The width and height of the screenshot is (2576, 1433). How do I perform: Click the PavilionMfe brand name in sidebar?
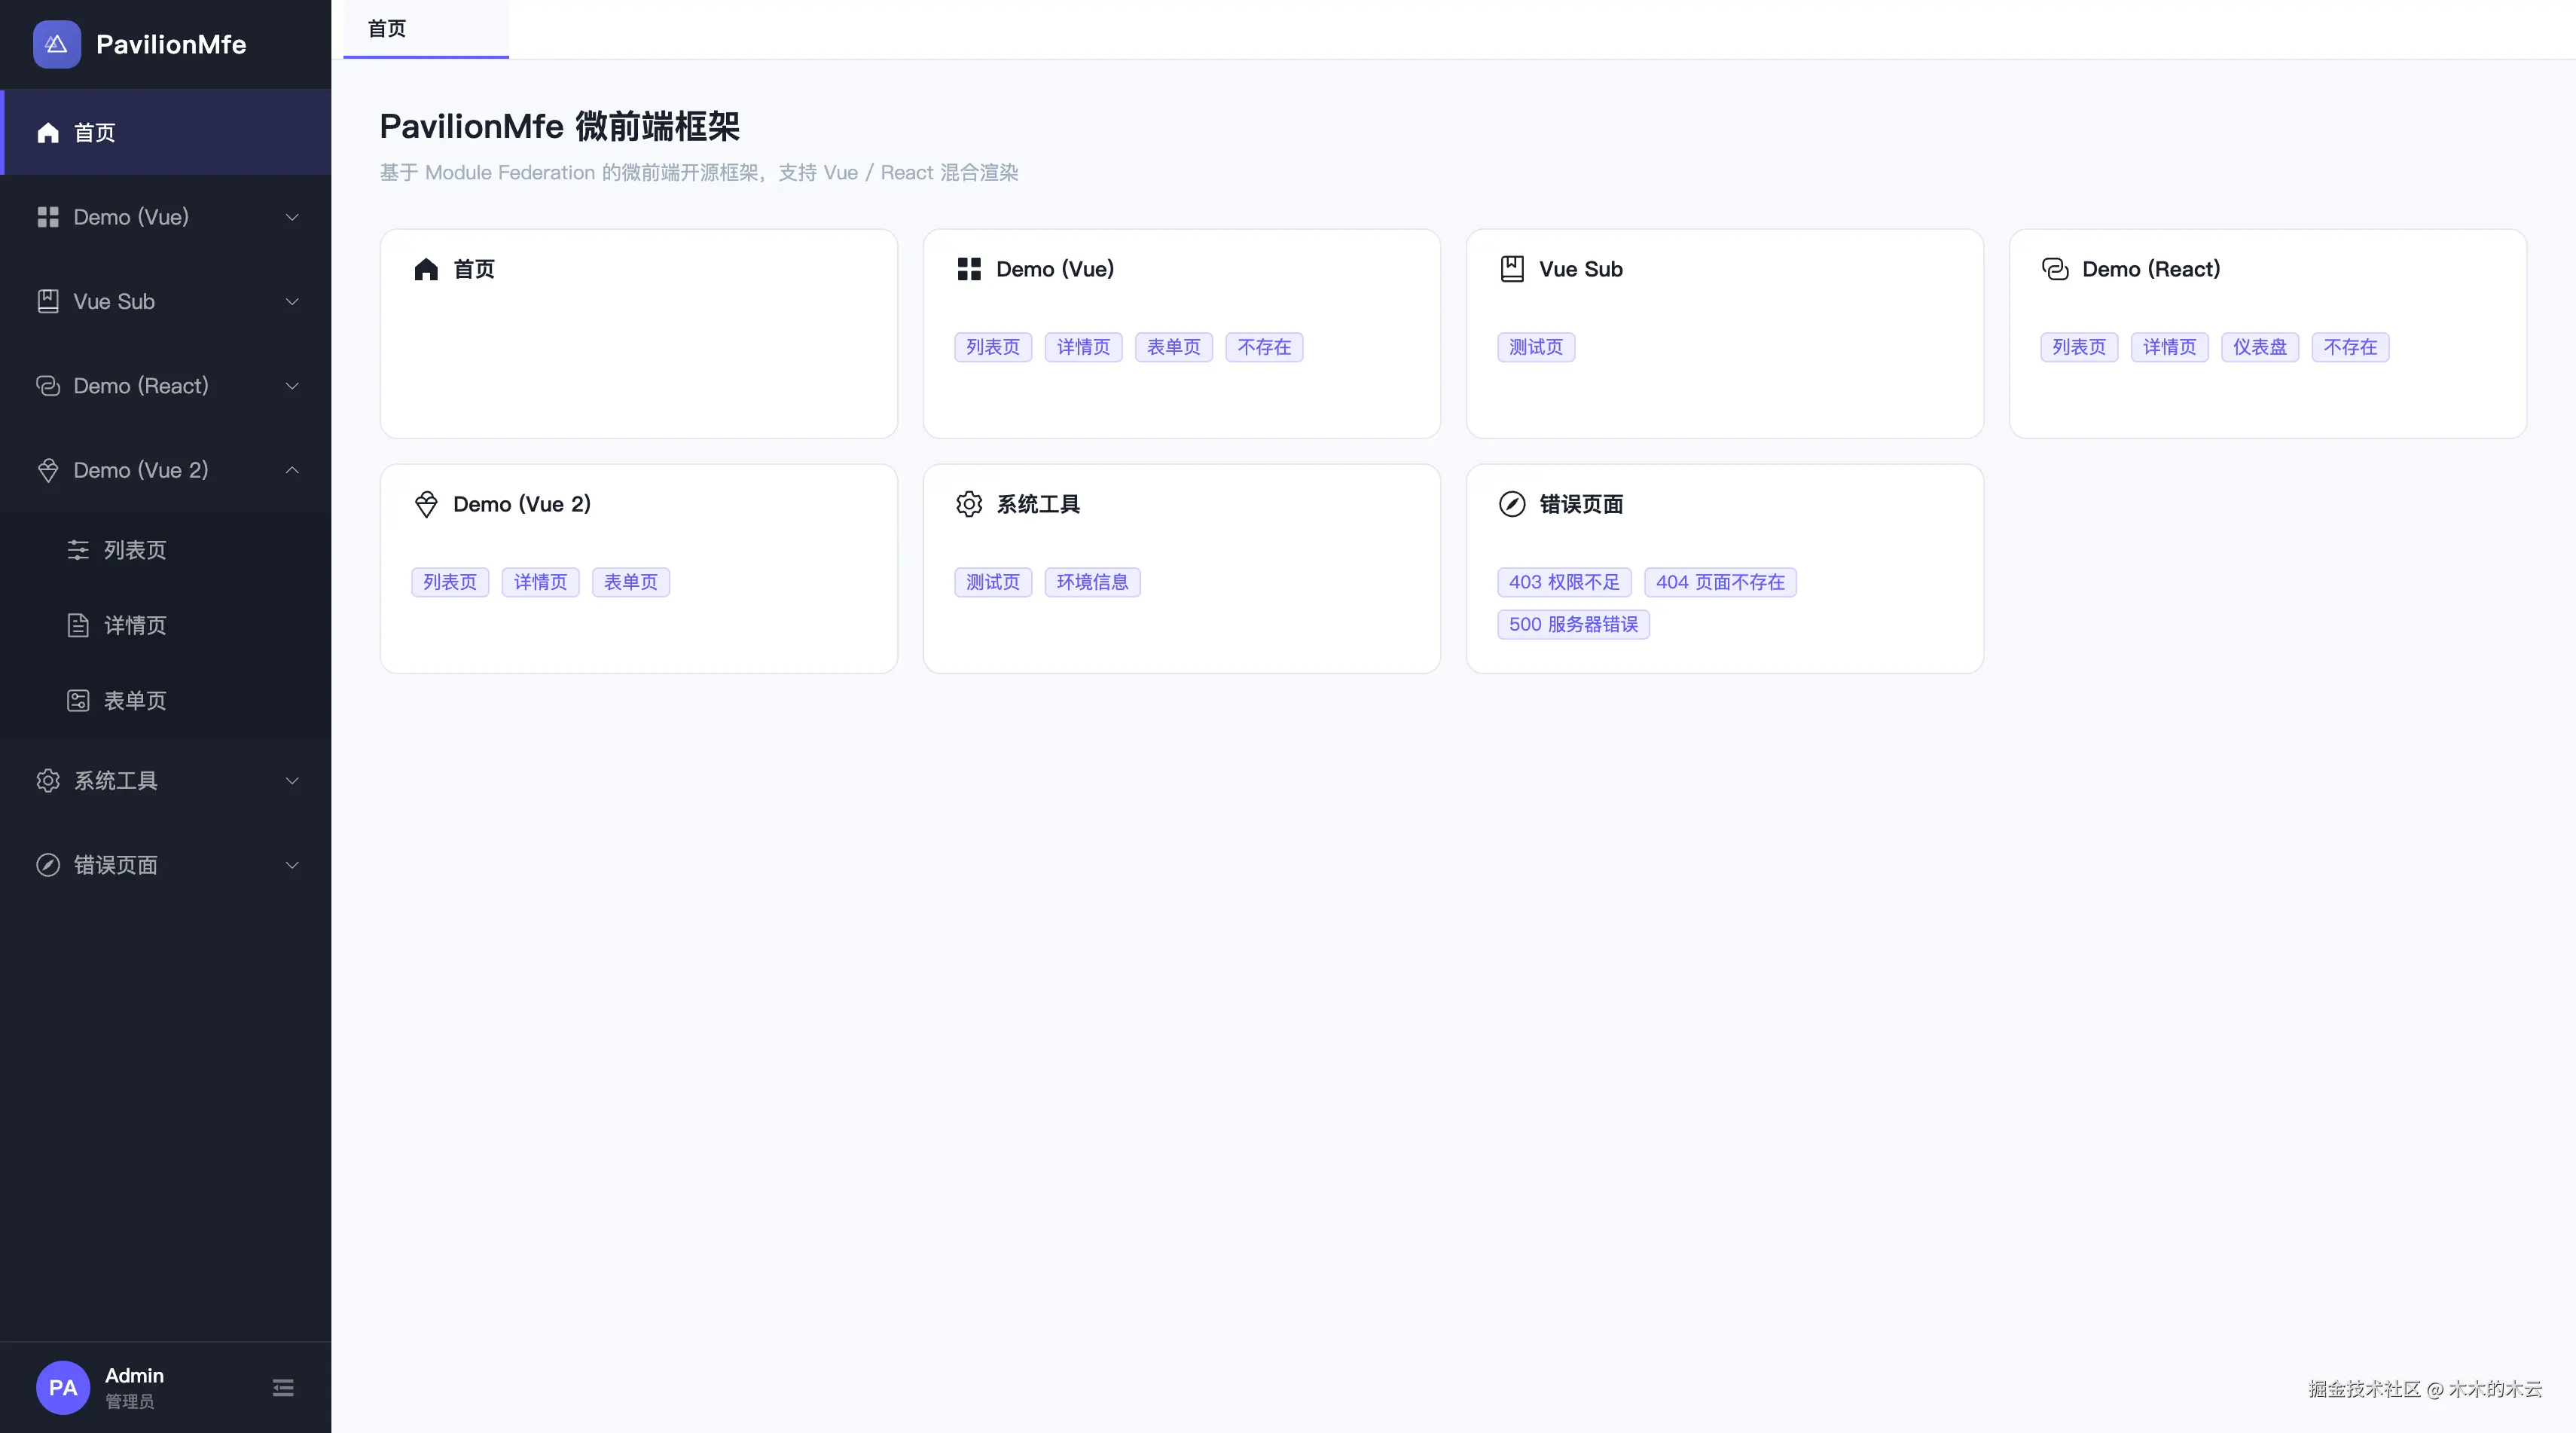[x=171, y=44]
